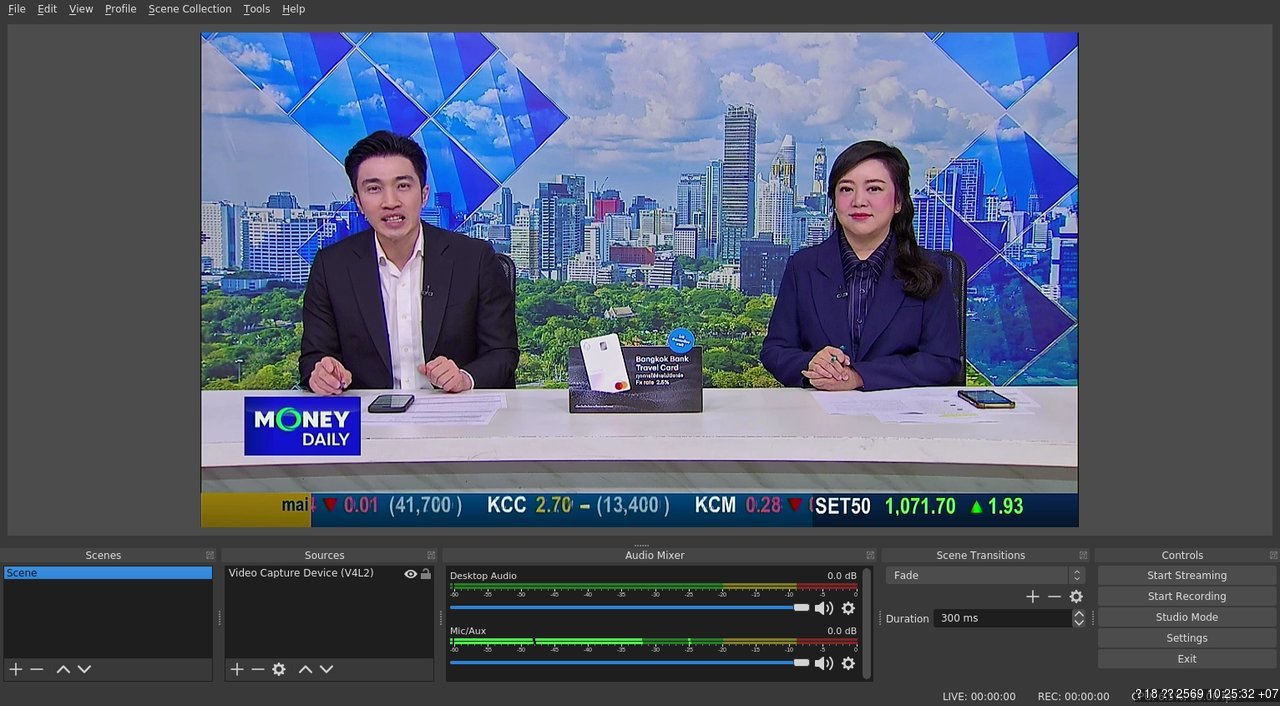1280x706 pixels.
Task: Add a new scene with plus icon
Action: pyautogui.click(x=15, y=669)
